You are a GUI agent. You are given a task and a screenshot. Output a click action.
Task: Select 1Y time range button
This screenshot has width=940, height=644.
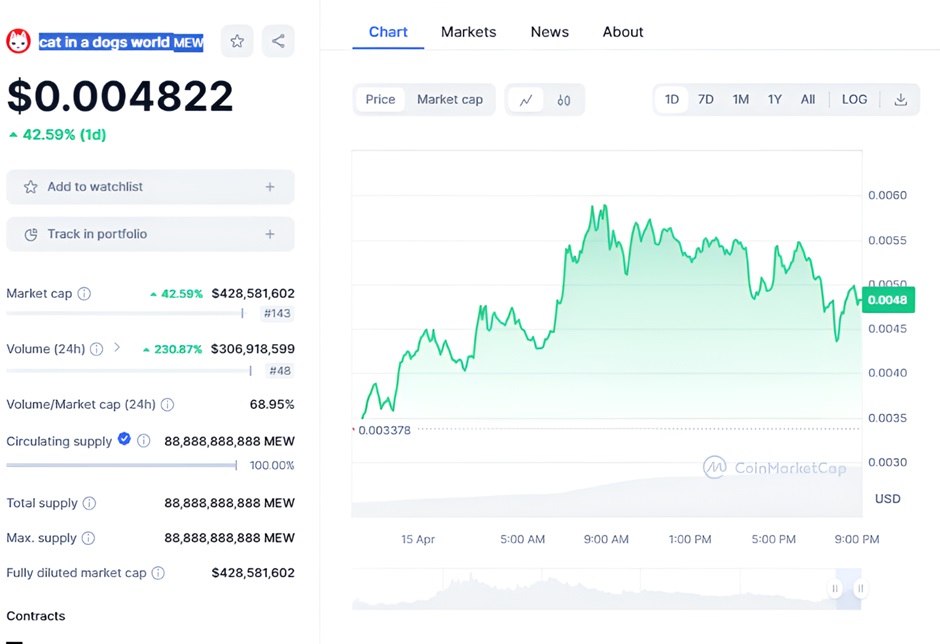[x=775, y=100]
